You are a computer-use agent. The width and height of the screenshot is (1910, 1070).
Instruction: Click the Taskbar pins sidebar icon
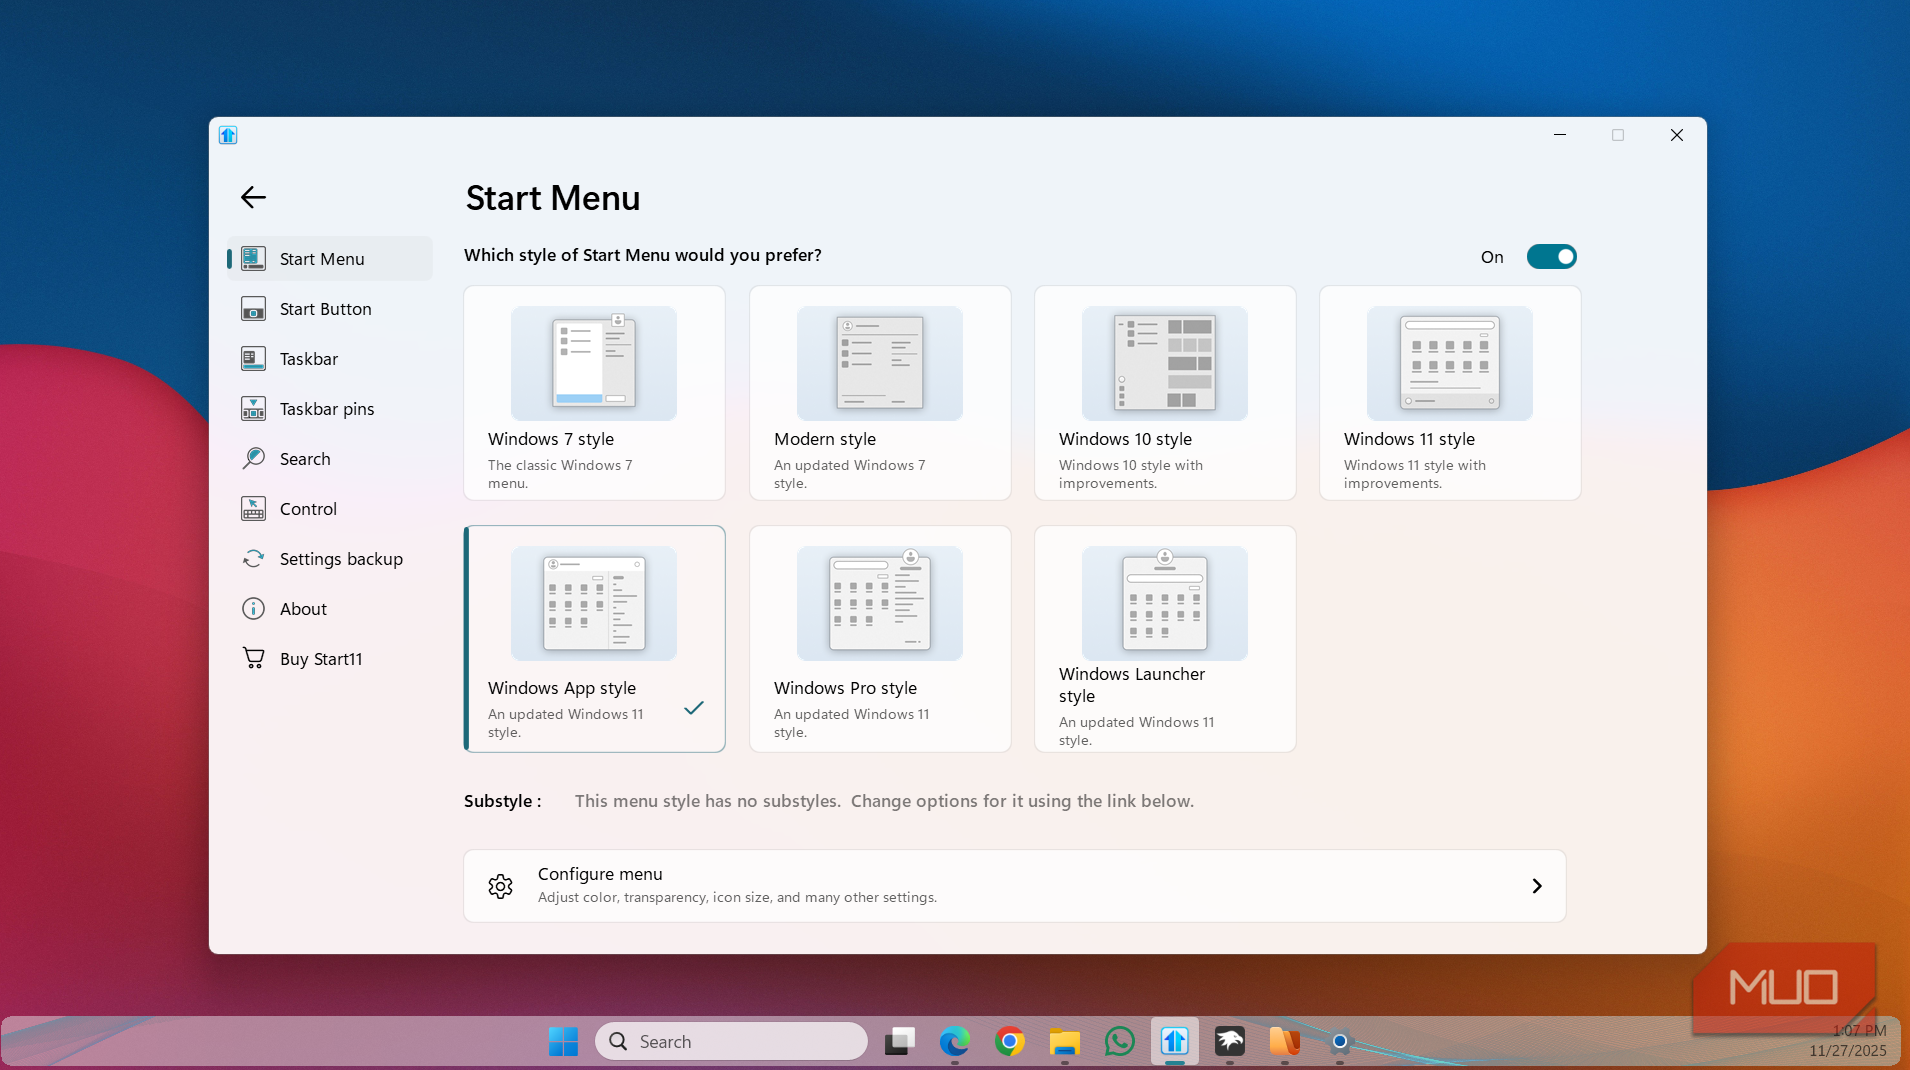click(x=254, y=409)
